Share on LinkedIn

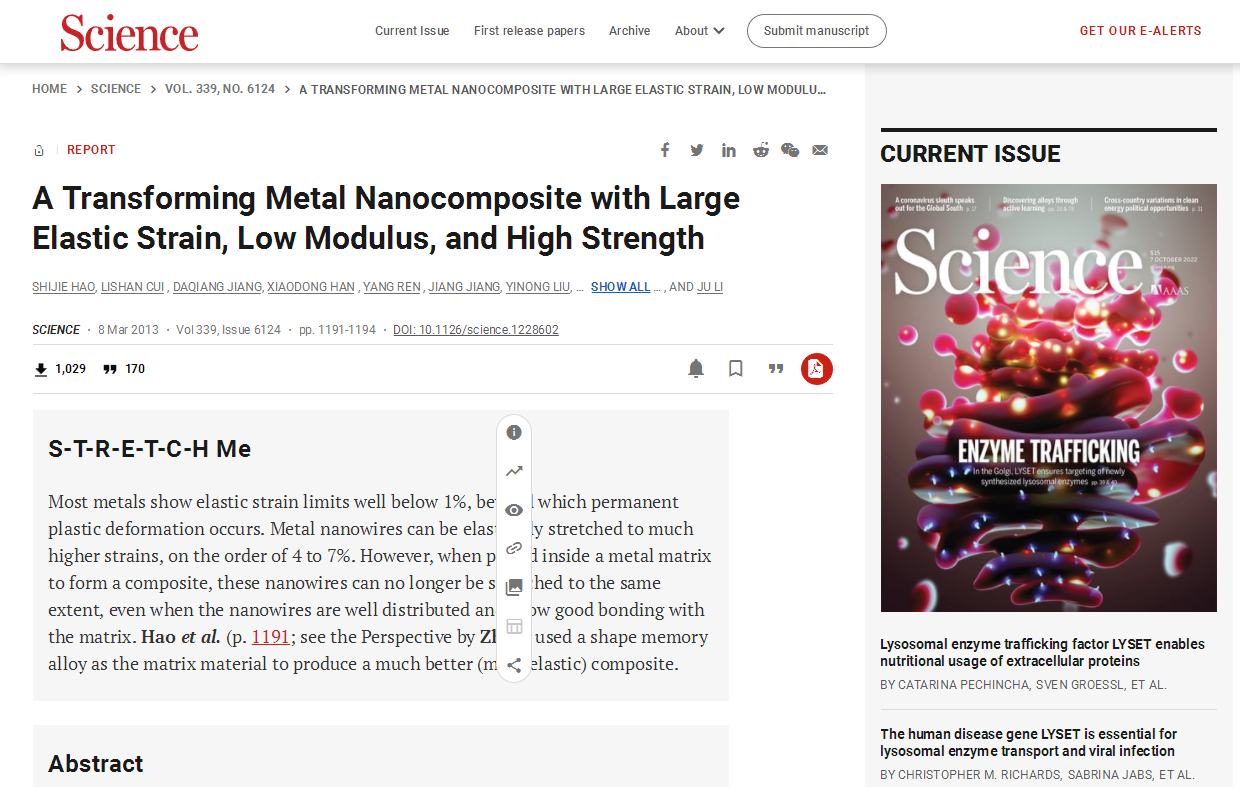pos(729,150)
